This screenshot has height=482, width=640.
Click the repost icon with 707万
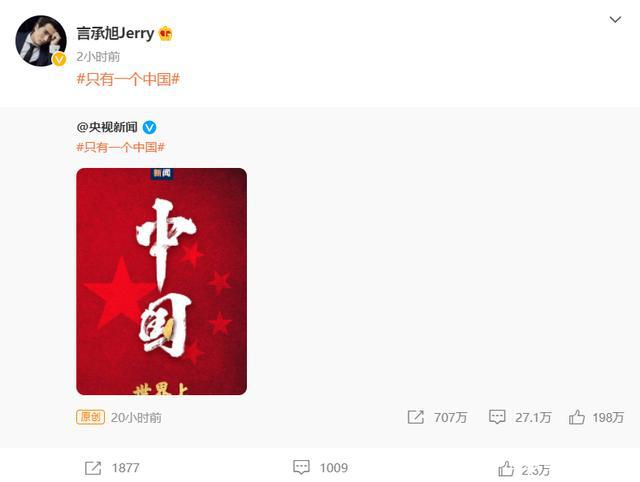coord(416,417)
